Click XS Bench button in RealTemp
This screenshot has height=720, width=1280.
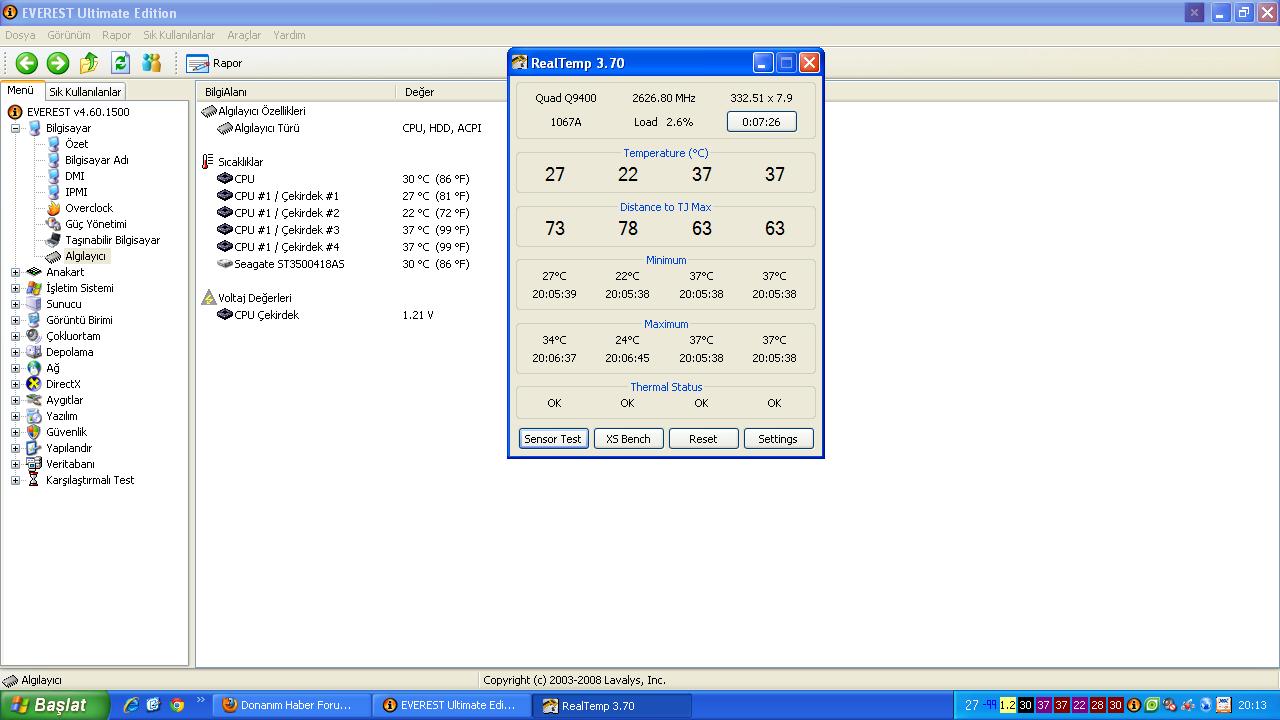[x=628, y=439]
